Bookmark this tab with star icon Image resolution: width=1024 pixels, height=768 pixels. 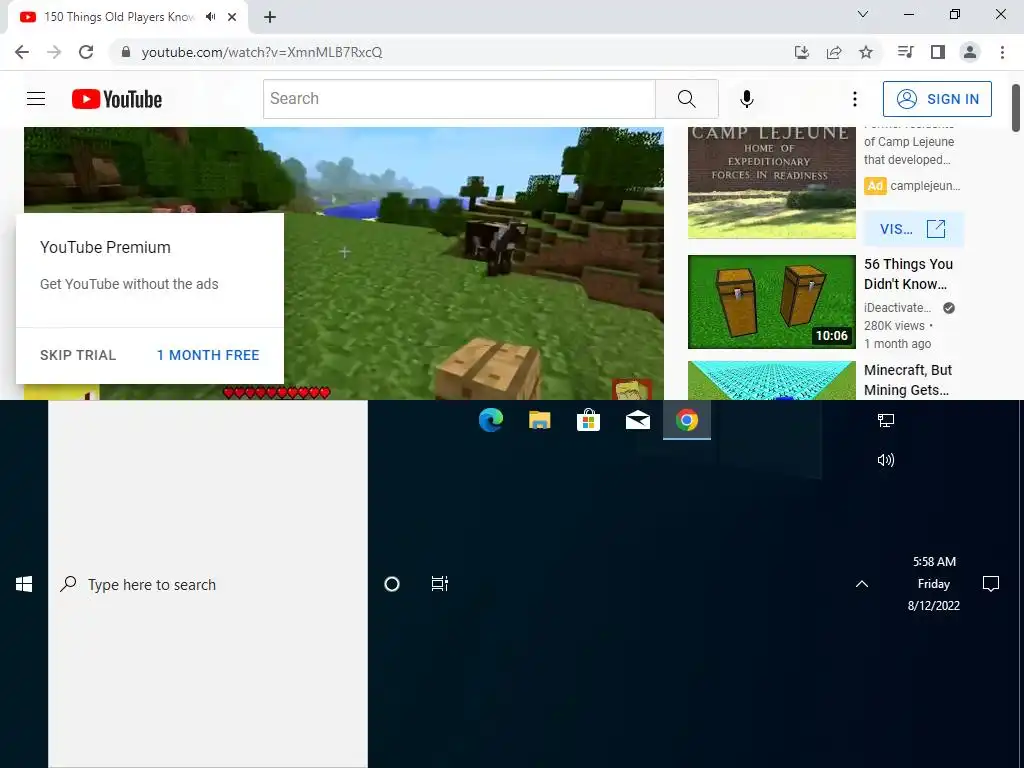tap(866, 52)
